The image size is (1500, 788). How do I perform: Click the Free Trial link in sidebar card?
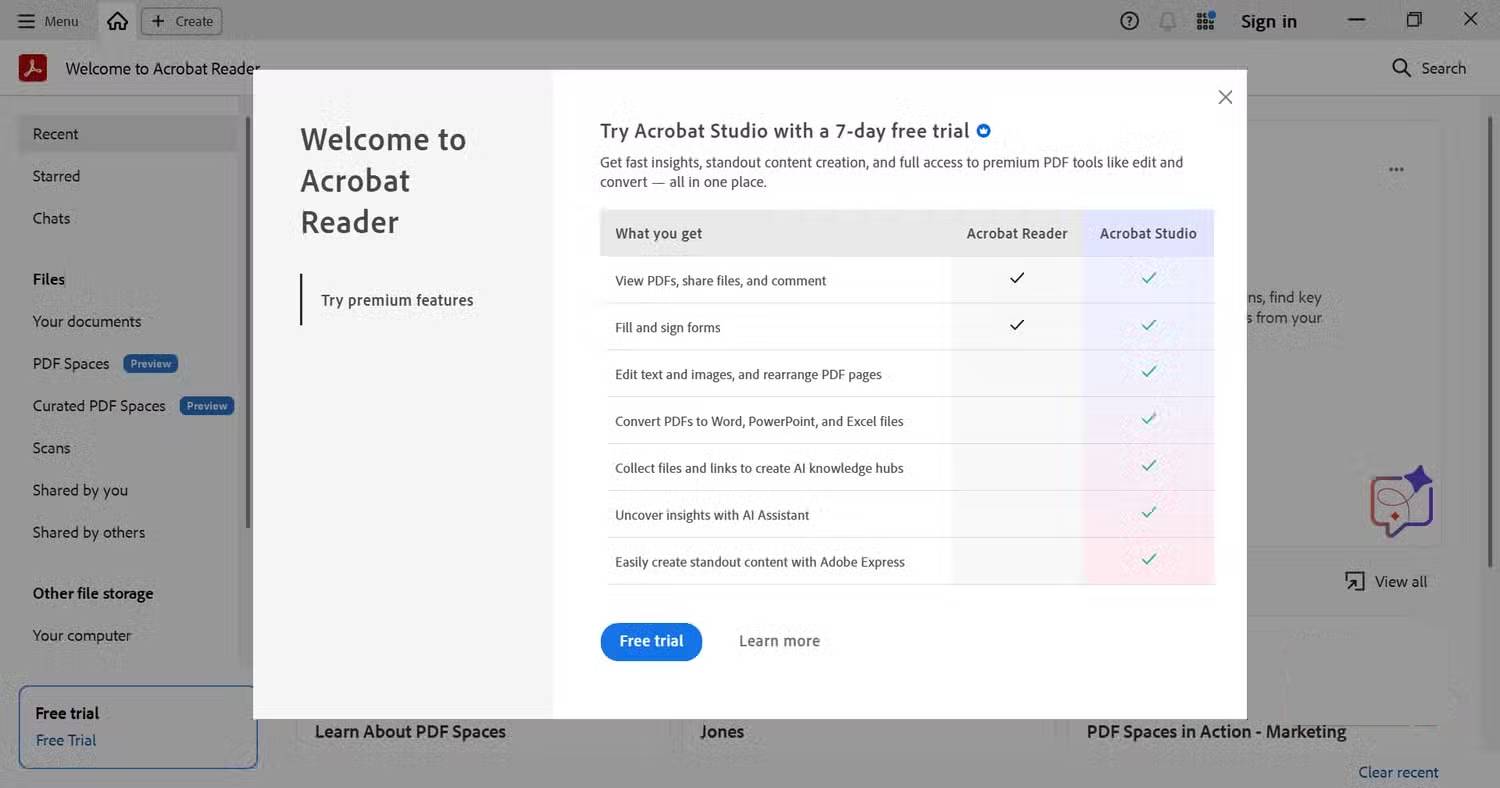pos(66,740)
